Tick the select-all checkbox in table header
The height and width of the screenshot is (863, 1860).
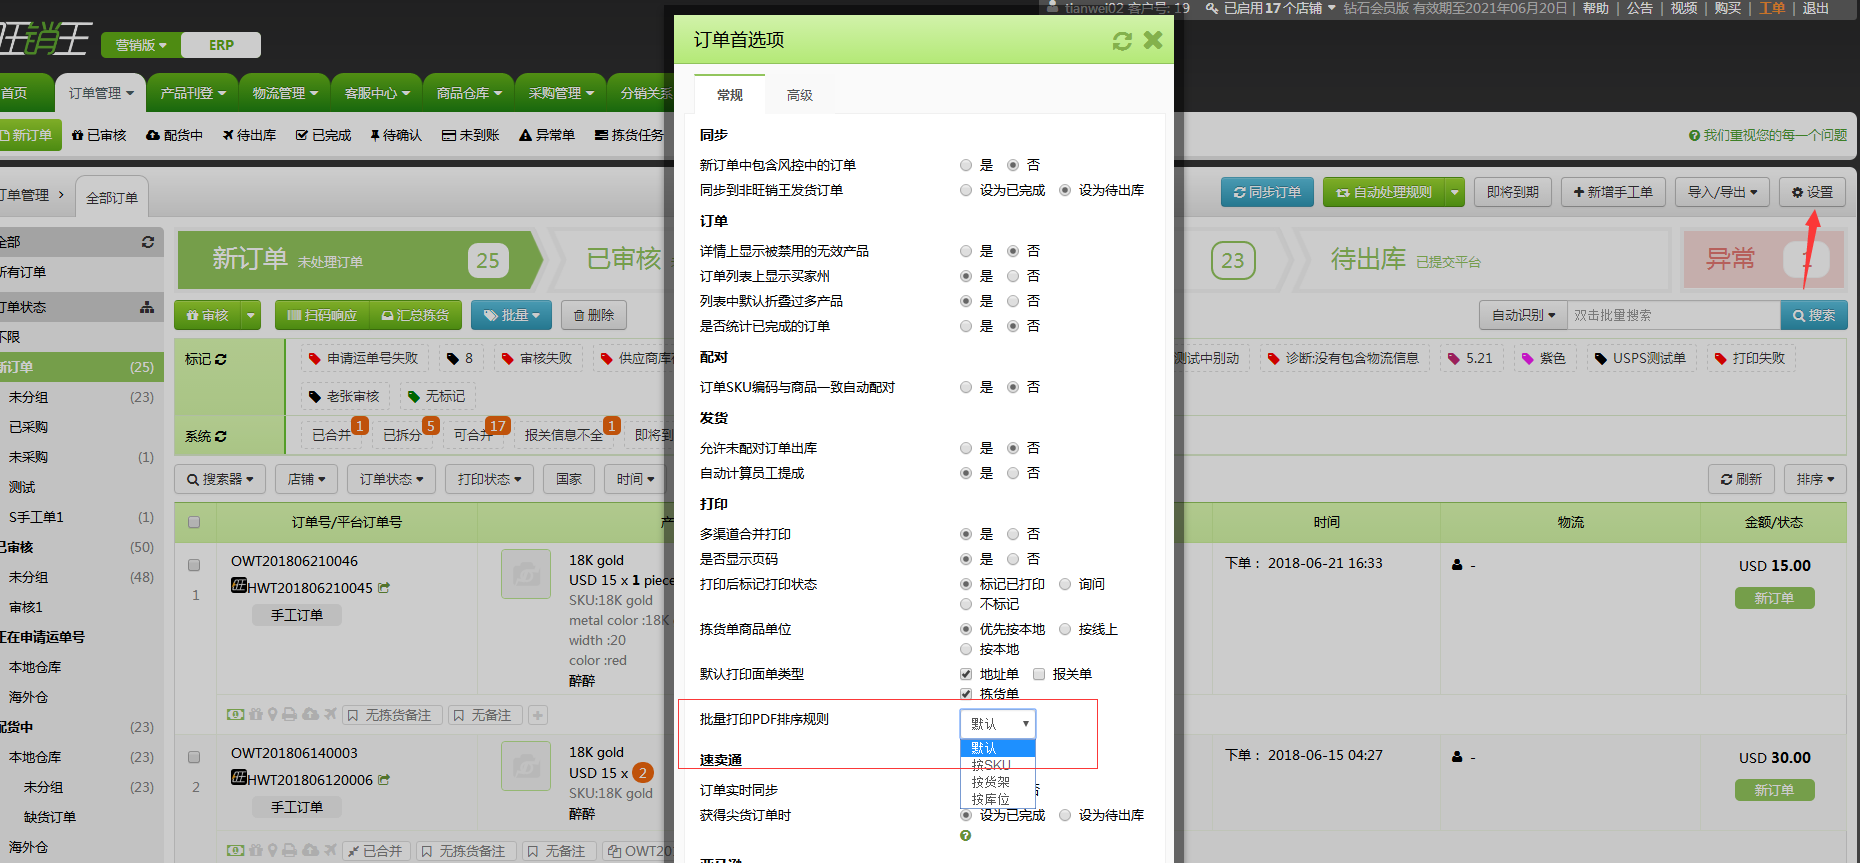pyautogui.click(x=194, y=522)
